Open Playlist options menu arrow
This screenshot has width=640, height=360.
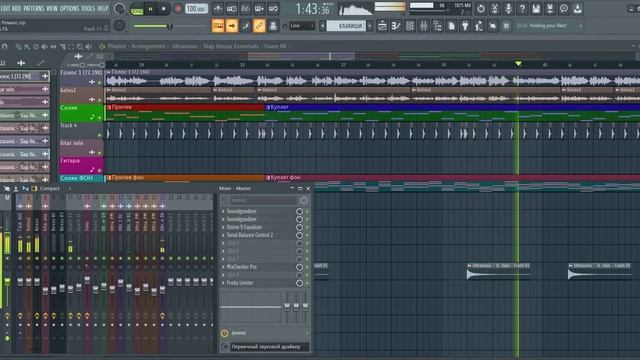coord(102,47)
